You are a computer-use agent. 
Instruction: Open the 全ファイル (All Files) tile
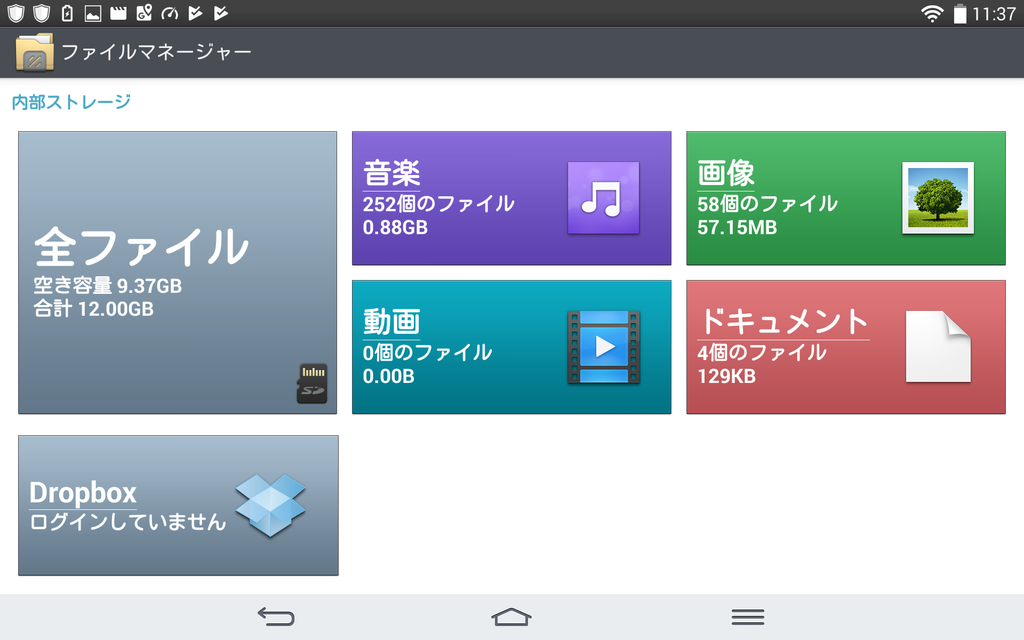[178, 272]
